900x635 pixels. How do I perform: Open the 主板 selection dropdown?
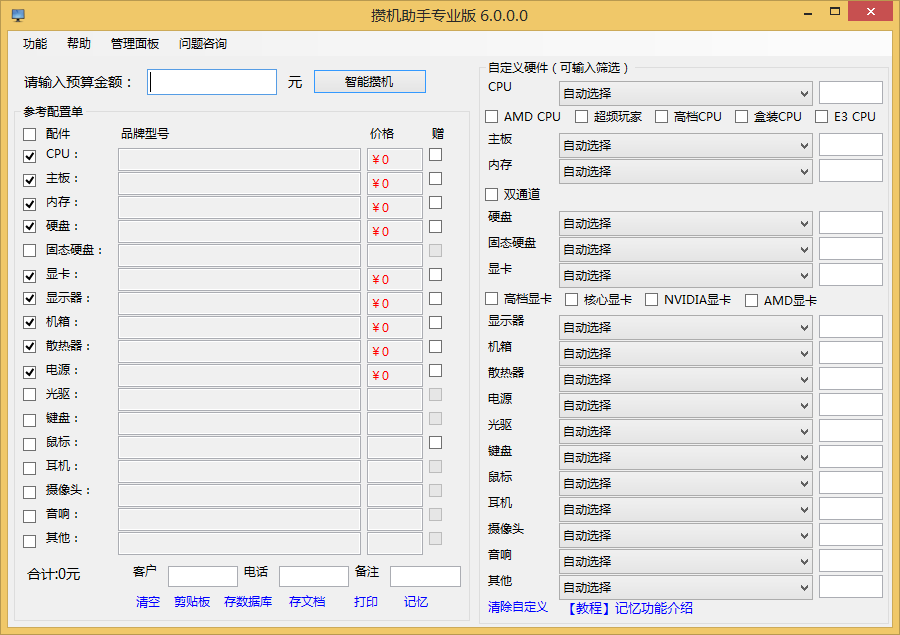[x=686, y=146]
